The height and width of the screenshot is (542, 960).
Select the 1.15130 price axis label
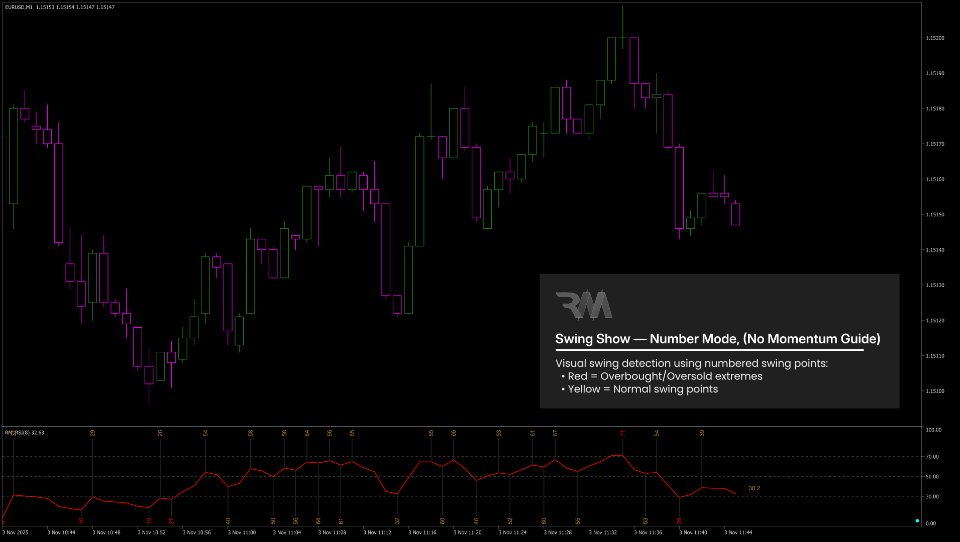click(x=935, y=285)
